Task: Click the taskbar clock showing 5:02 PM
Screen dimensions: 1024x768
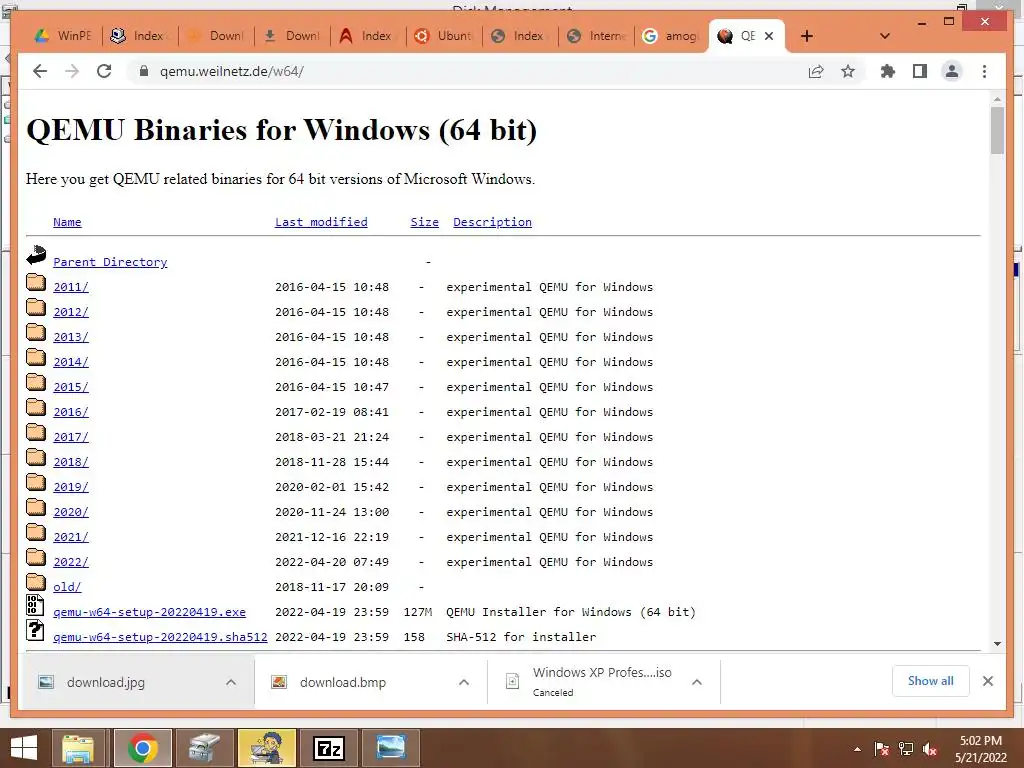Action: point(981,749)
